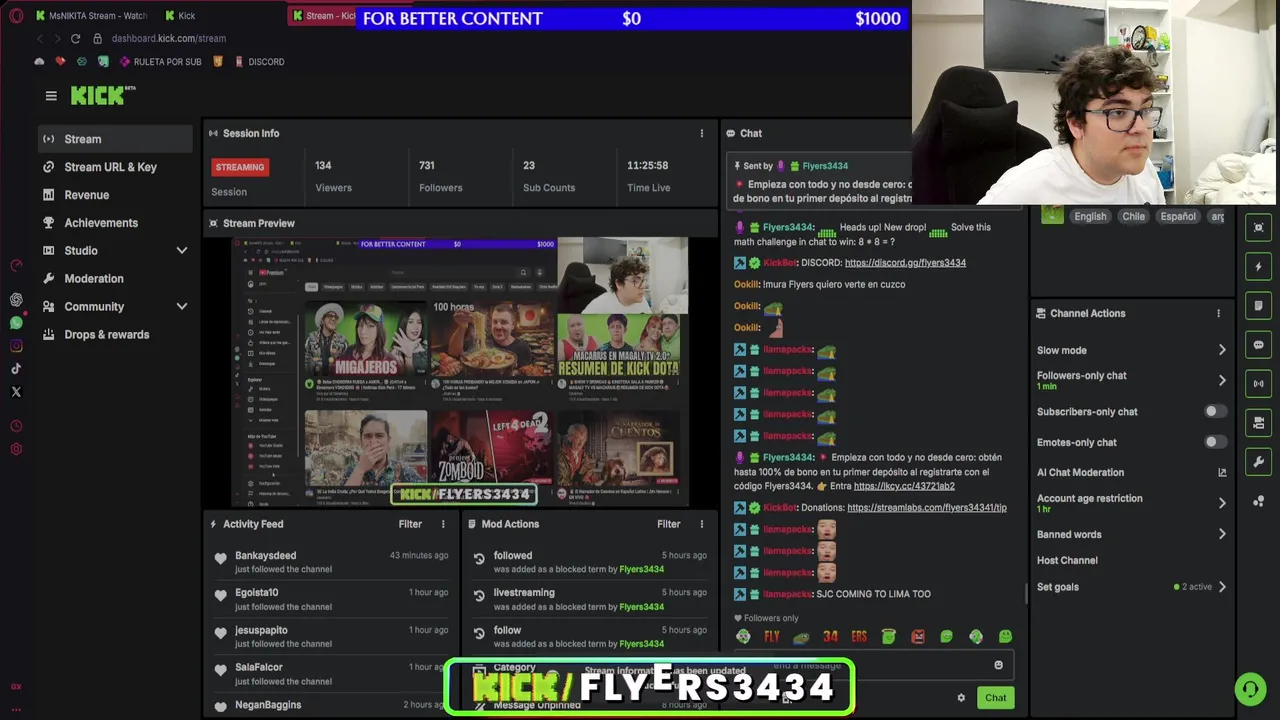Viewport: 1280px width, 720px height.
Task: Open the Stream URL & Key page
Action: point(110,167)
